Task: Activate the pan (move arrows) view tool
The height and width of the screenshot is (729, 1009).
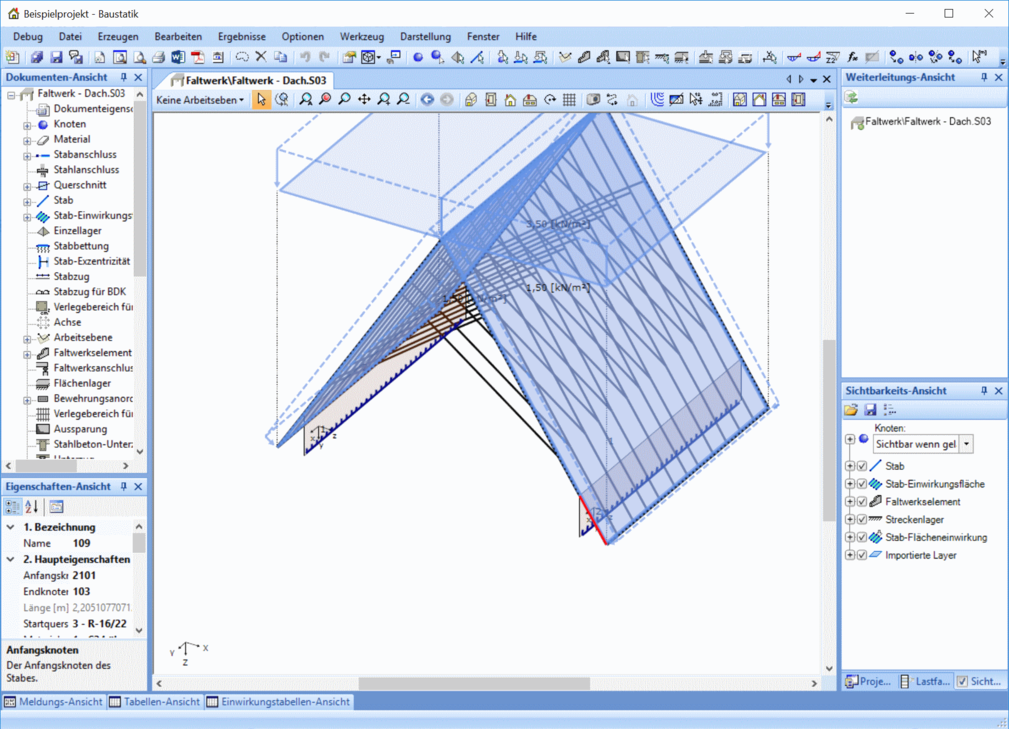Action: [364, 100]
